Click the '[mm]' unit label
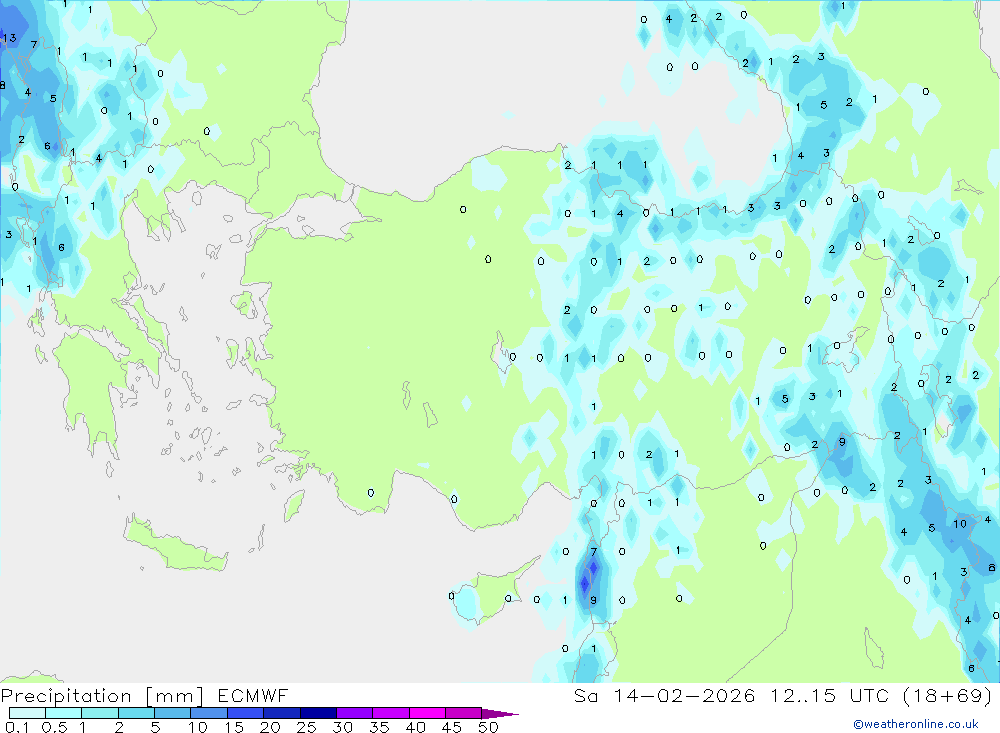This screenshot has height=733, width=1000. click(x=175, y=696)
